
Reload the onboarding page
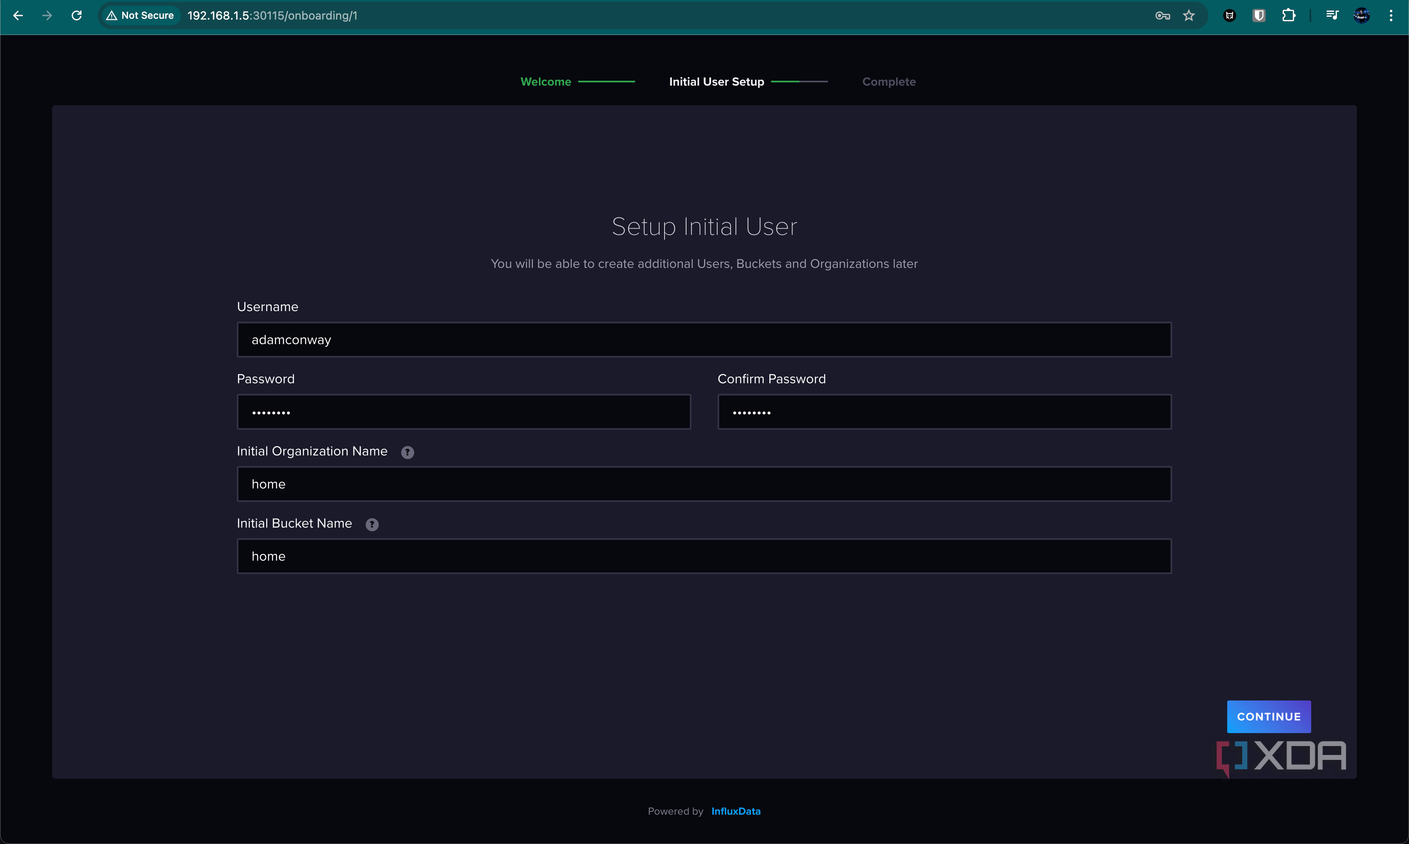point(76,15)
